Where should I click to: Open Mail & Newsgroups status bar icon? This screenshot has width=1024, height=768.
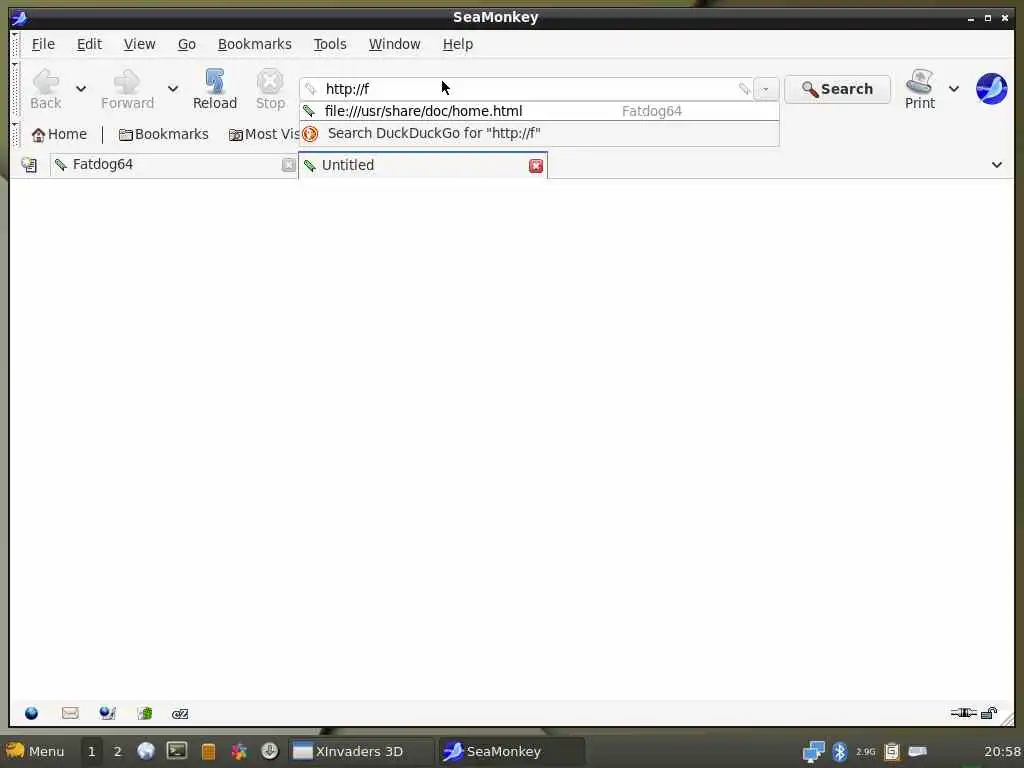[x=70, y=713]
